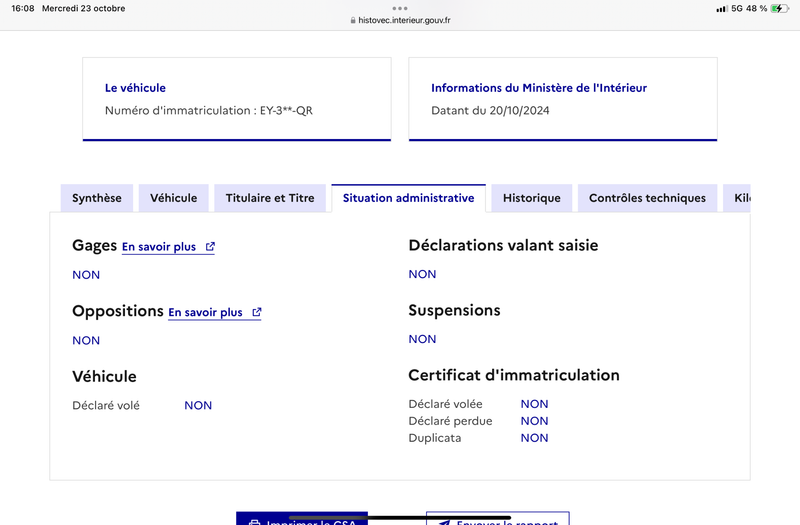The width and height of the screenshot is (800, 525).
Task: Switch to the Véhicule tab
Action: [x=173, y=198]
